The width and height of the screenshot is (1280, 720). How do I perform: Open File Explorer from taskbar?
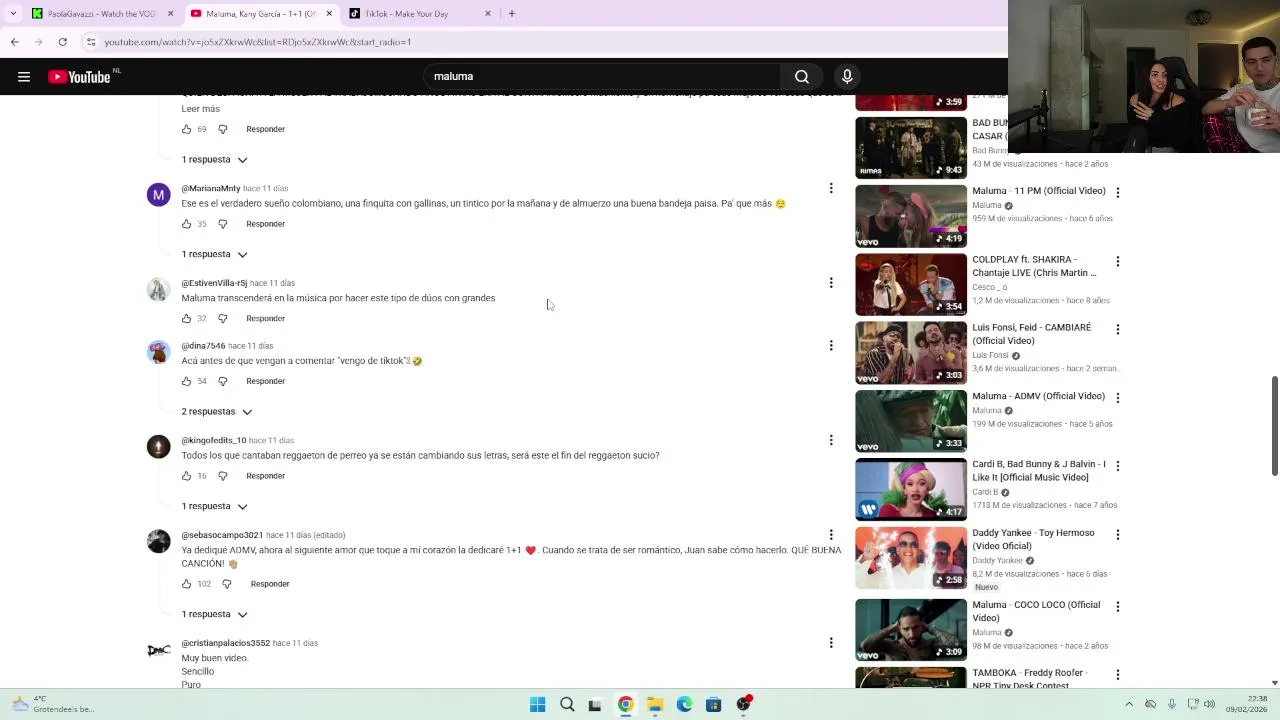(654, 704)
